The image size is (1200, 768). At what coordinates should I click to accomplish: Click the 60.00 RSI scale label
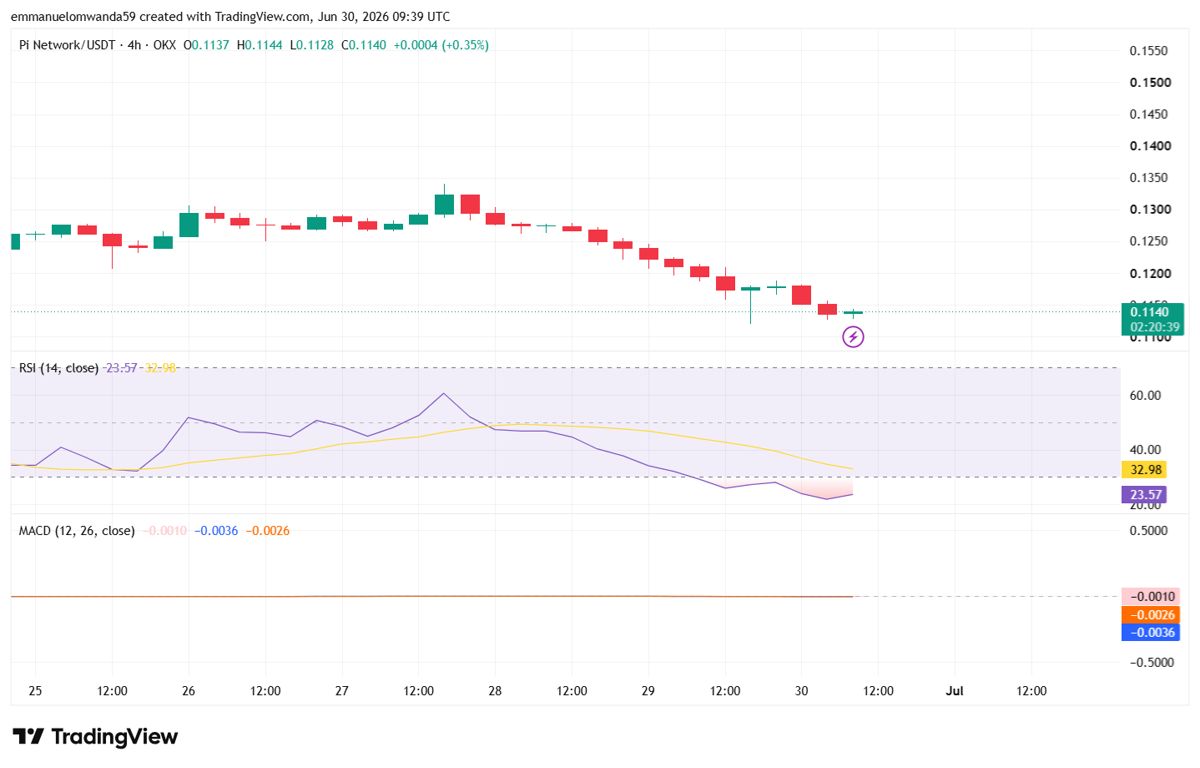(x=1145, y=395)
